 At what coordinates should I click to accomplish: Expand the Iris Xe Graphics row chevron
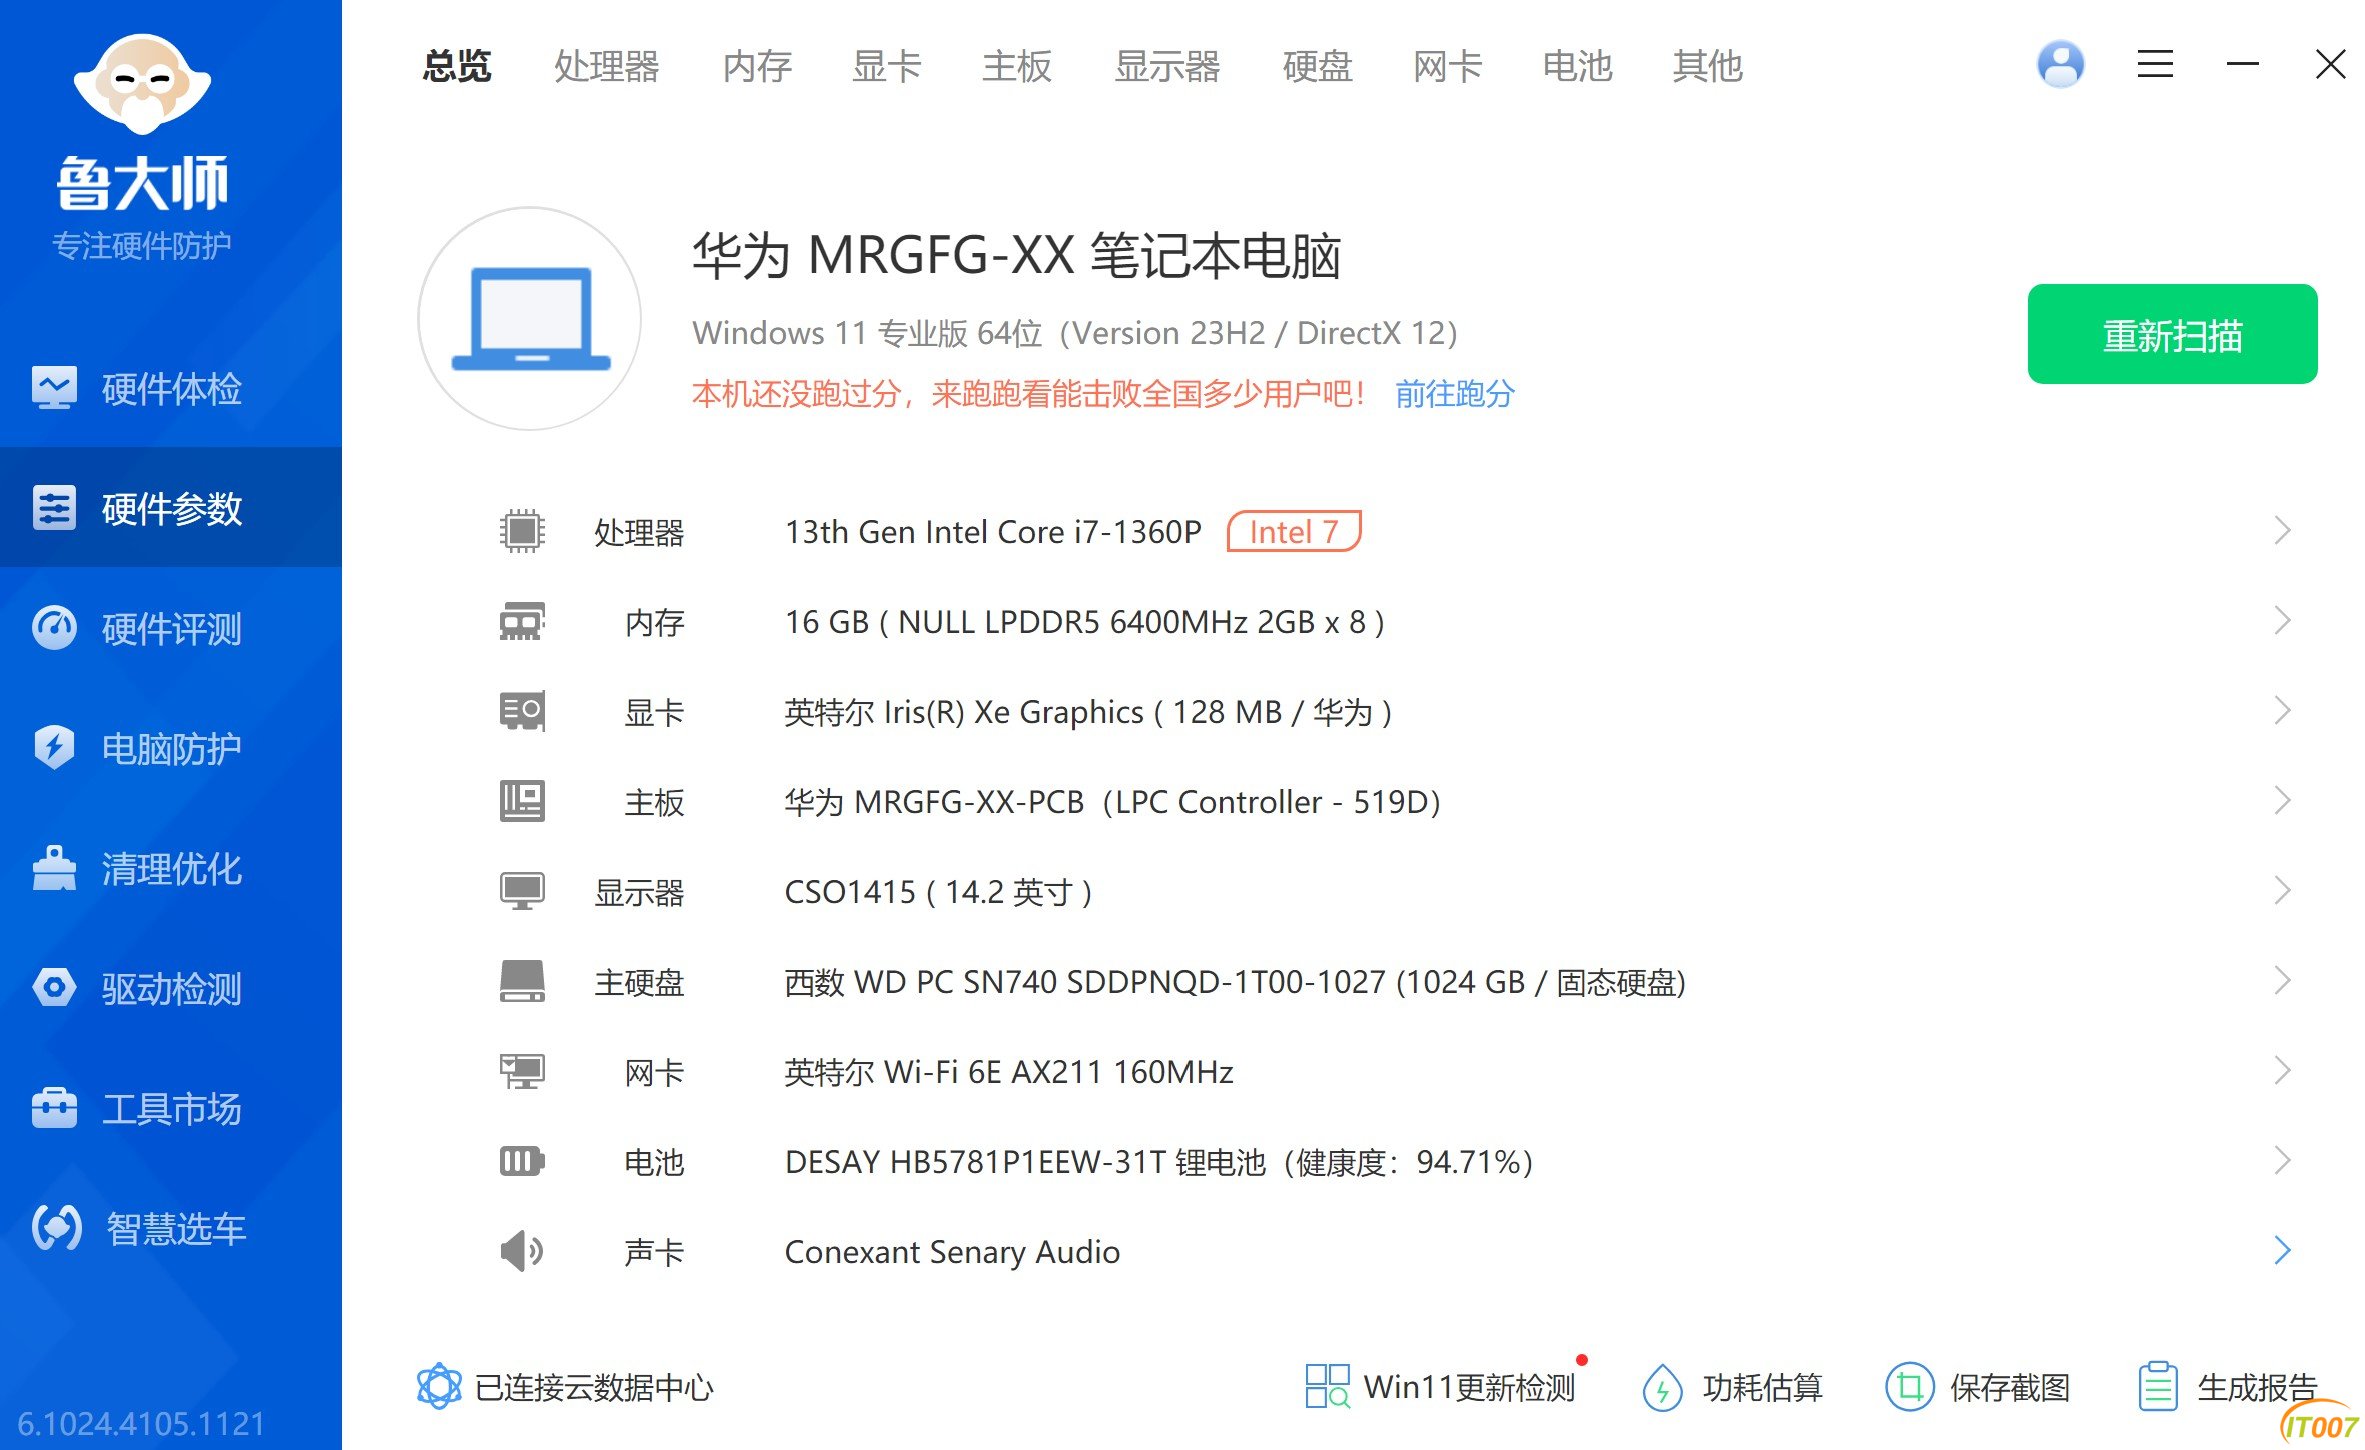coord(2282,710)
